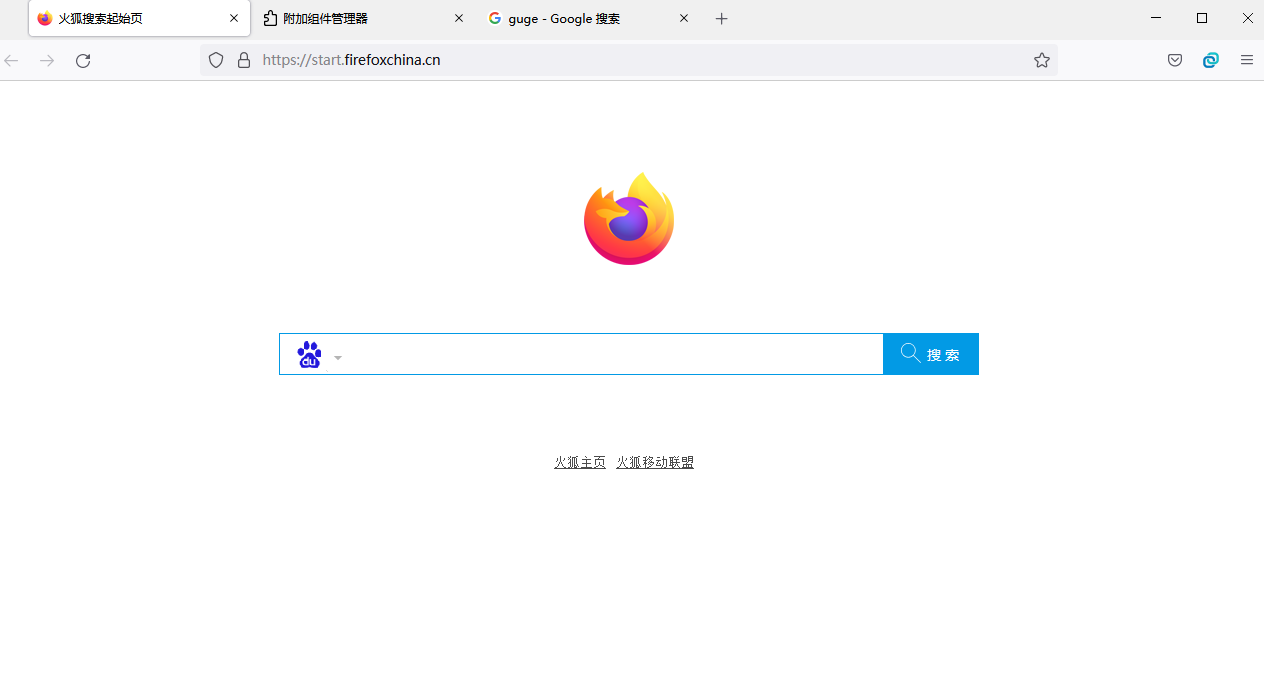Reload the current page
The width and height of the screenshot is (1264, 677).
(x=83, y=61)
